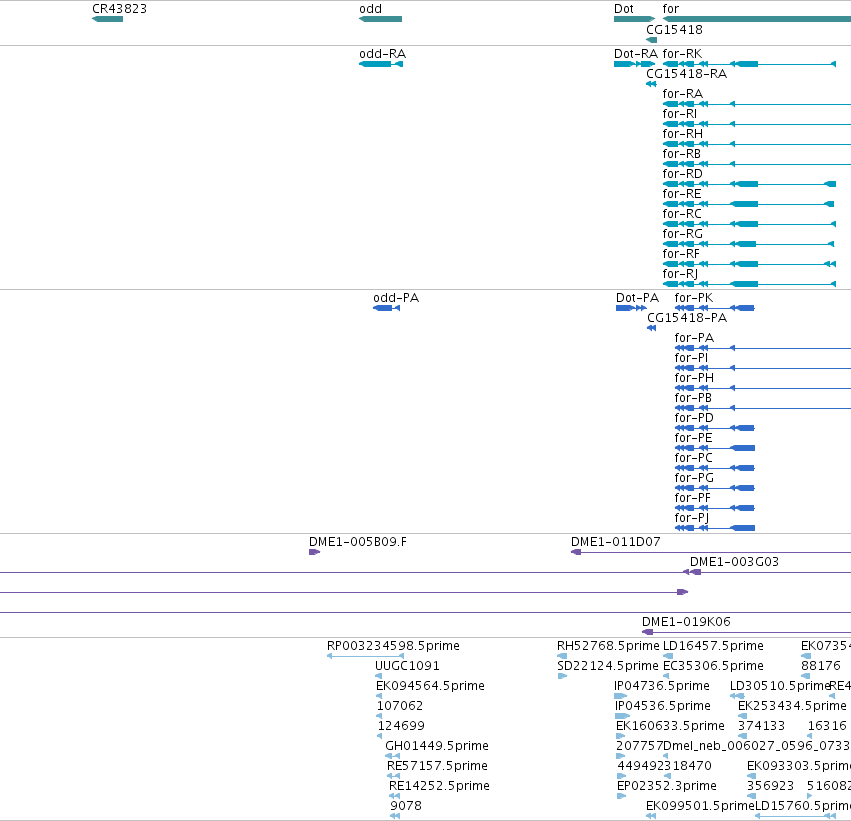Image resolution: width=851 pixels, height=821 pixels.
Task: Click the LD16457.5prime EST label
Action: click(x=713, y=646)
